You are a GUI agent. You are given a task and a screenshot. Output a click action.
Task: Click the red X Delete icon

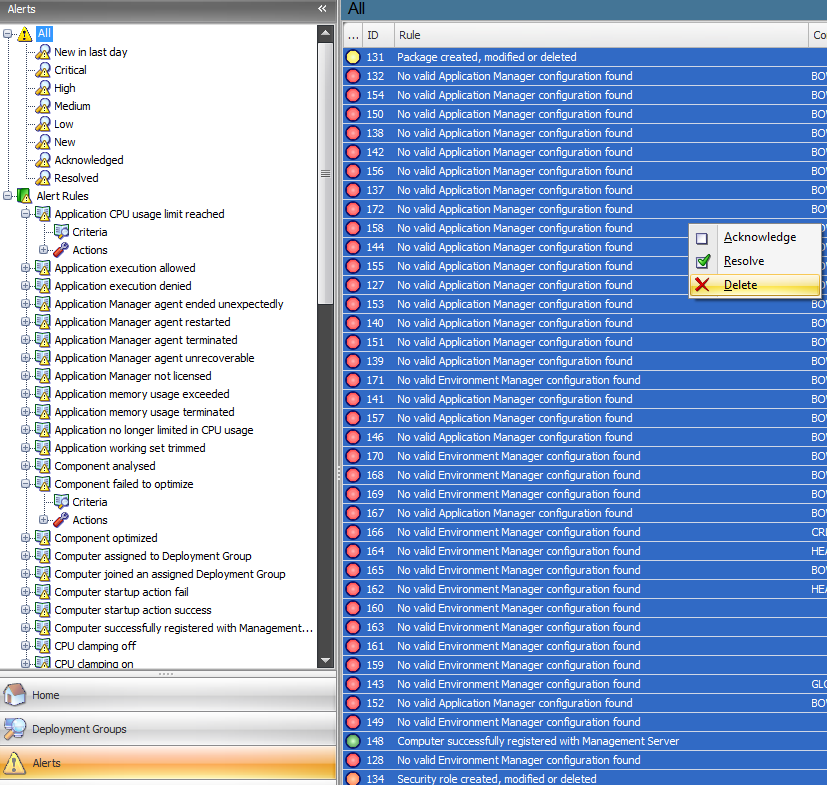[x=702, y=285]
